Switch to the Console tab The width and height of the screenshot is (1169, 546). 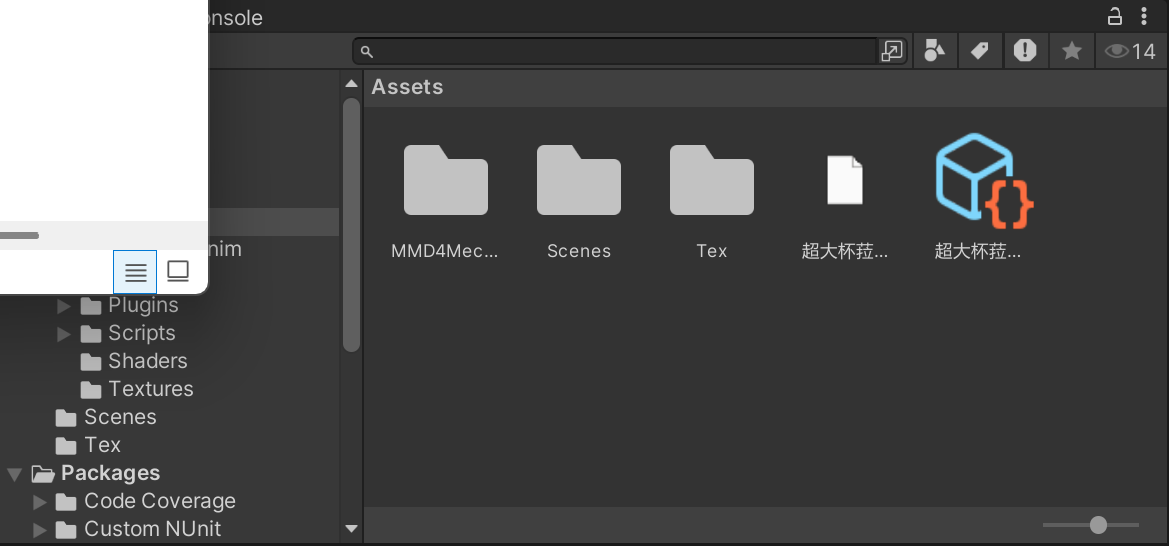[235, 17]
